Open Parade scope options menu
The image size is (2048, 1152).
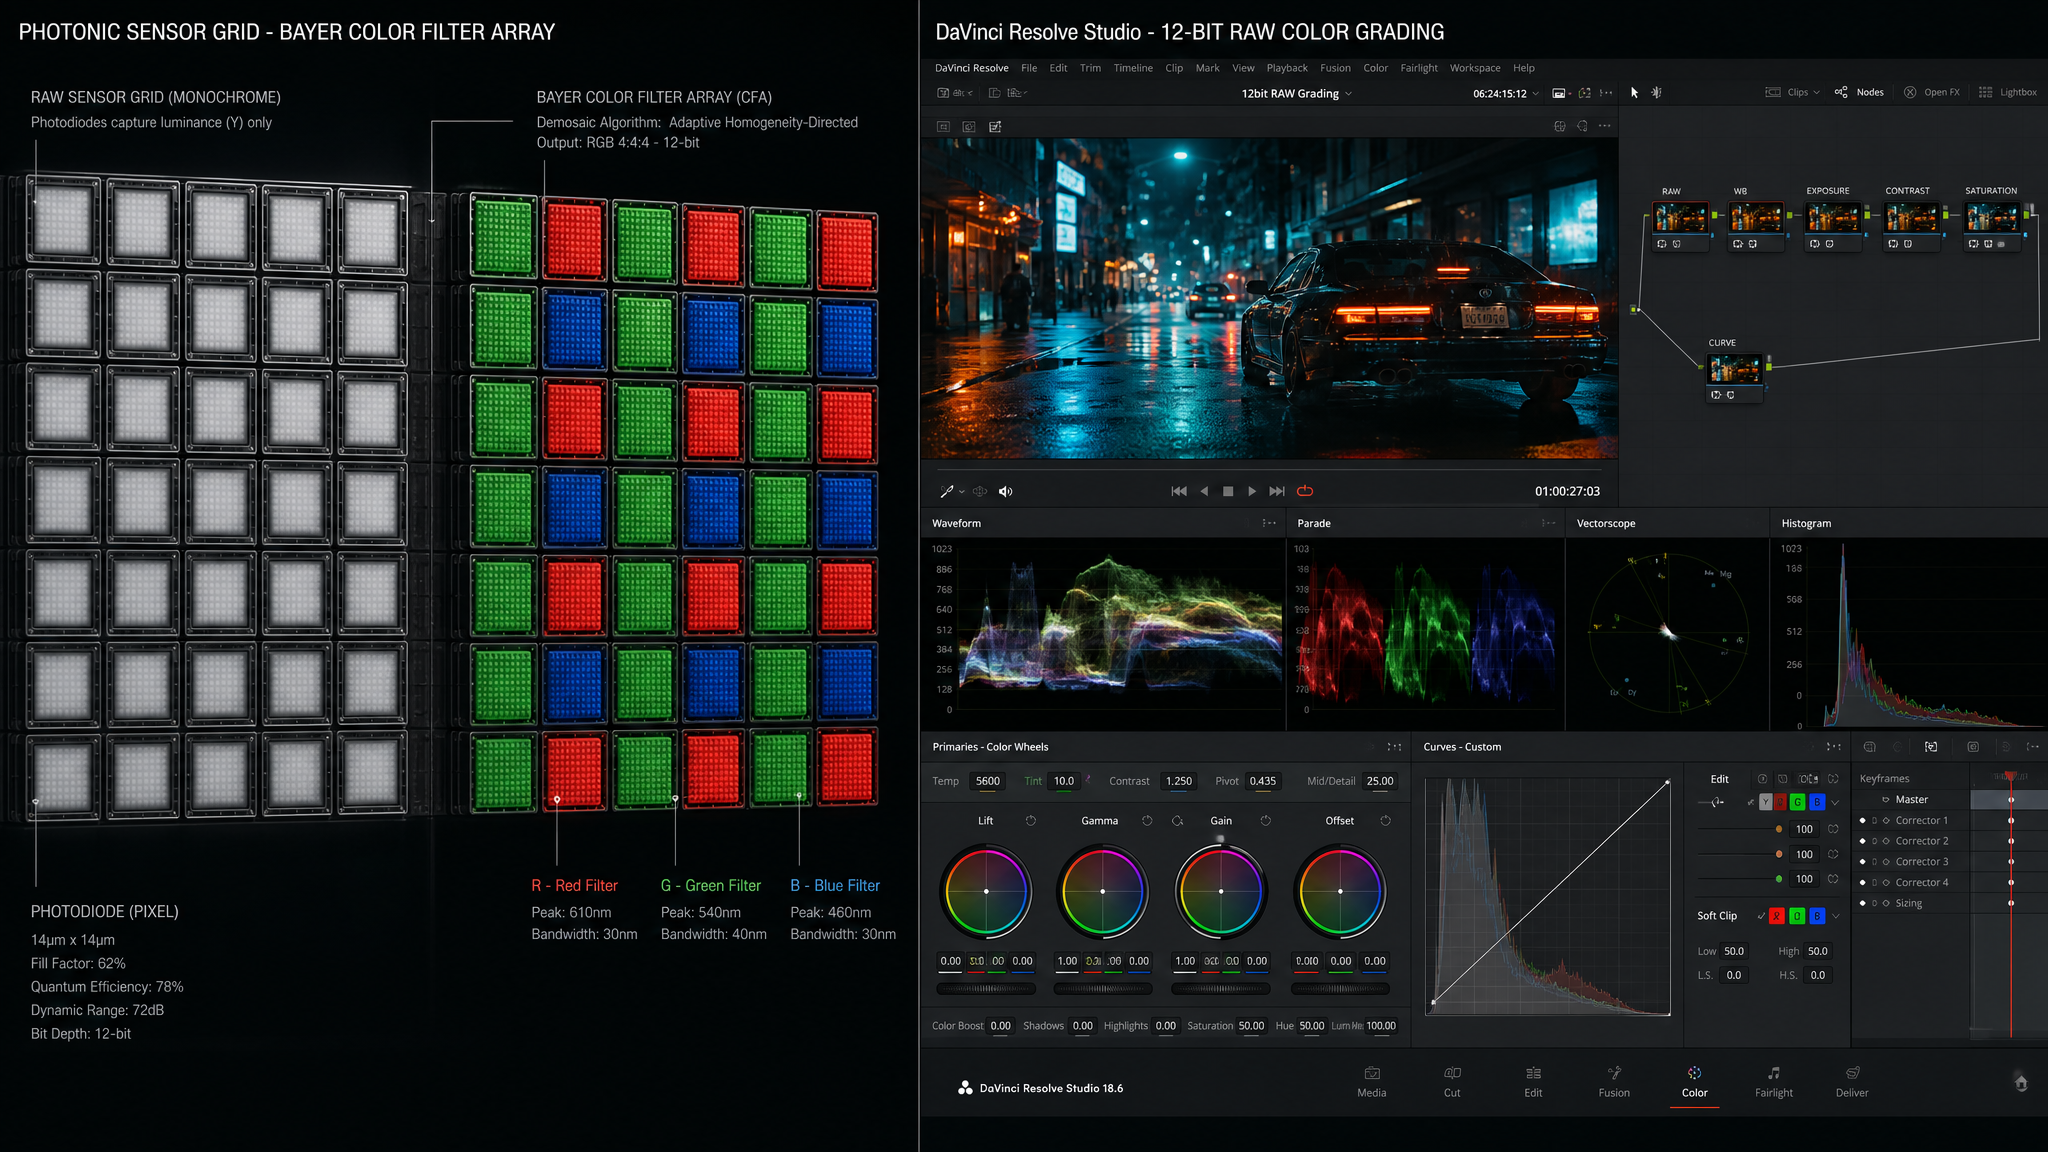click(1549, 523)
